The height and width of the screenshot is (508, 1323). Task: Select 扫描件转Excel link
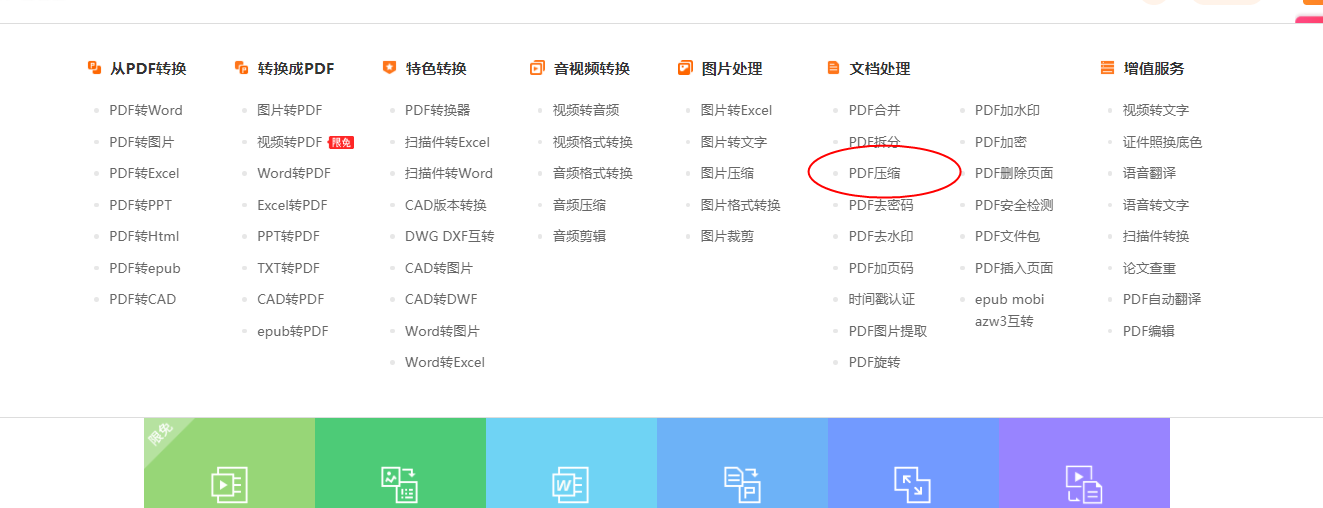(447, 142)
